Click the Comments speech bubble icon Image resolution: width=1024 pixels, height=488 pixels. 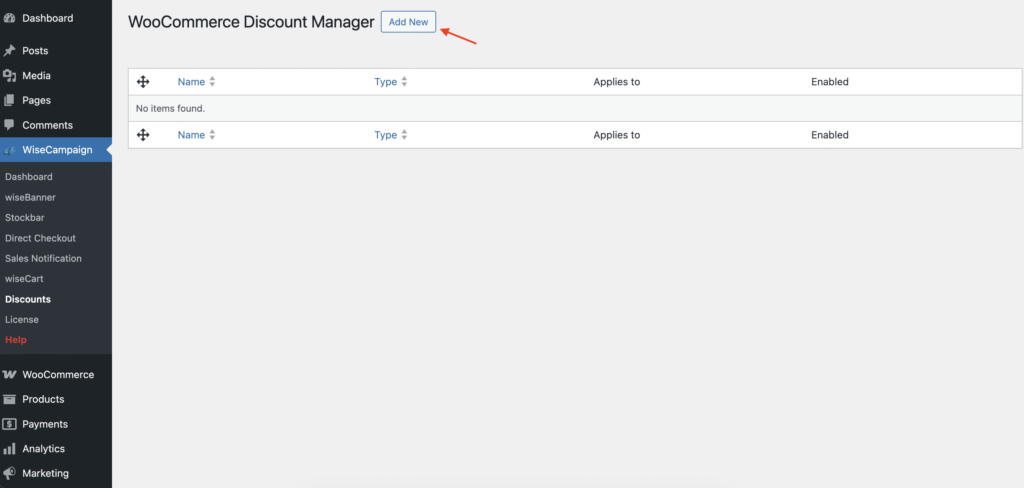point(9,125)
